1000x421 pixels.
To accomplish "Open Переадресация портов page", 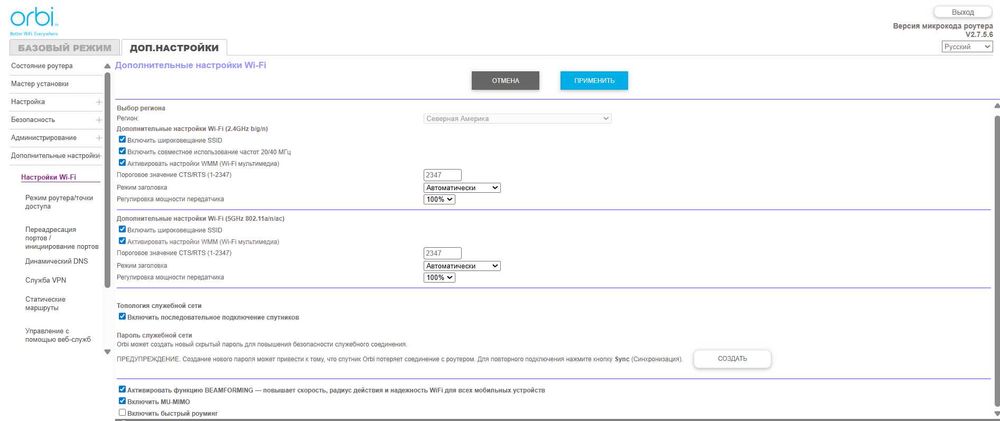I will pyautogui.click(x=62, y=238).
